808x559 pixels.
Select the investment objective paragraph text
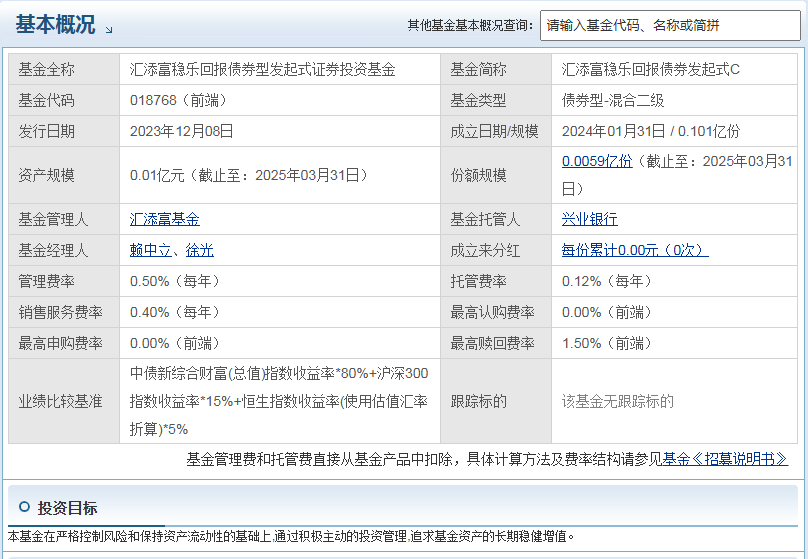point(291,536)
